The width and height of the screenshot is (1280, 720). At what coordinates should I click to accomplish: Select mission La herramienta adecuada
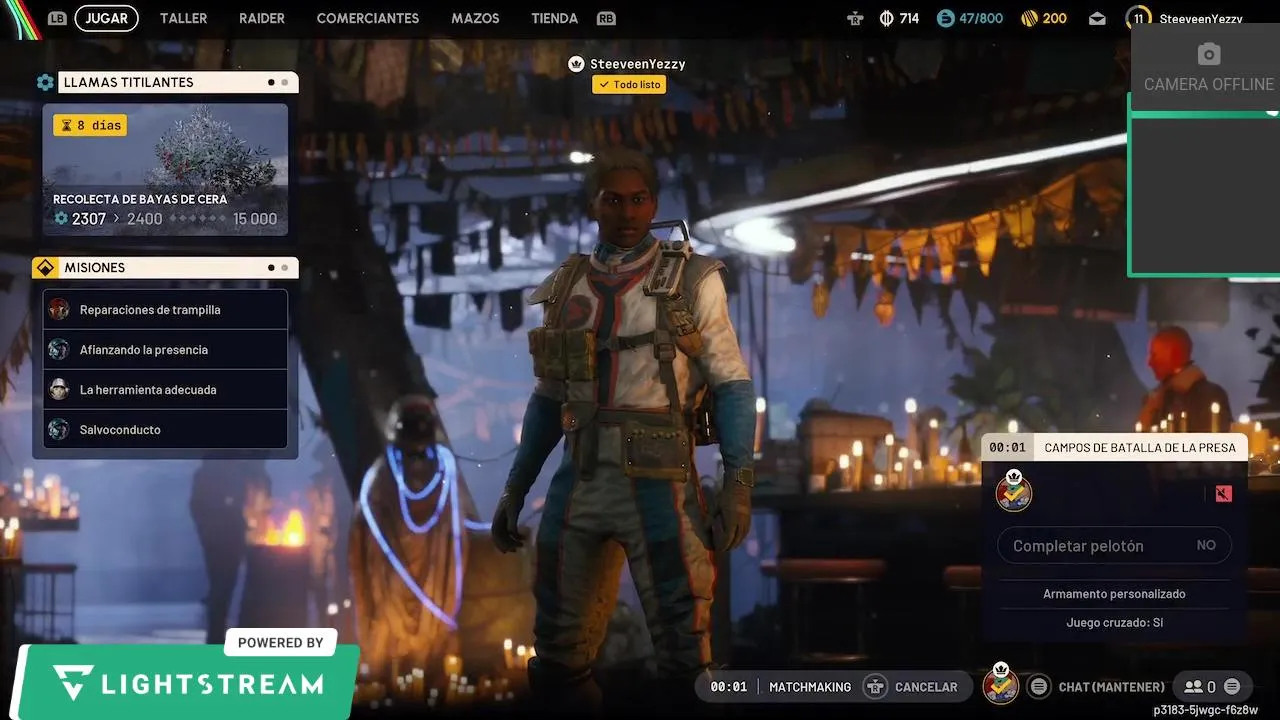click(165, 390)
